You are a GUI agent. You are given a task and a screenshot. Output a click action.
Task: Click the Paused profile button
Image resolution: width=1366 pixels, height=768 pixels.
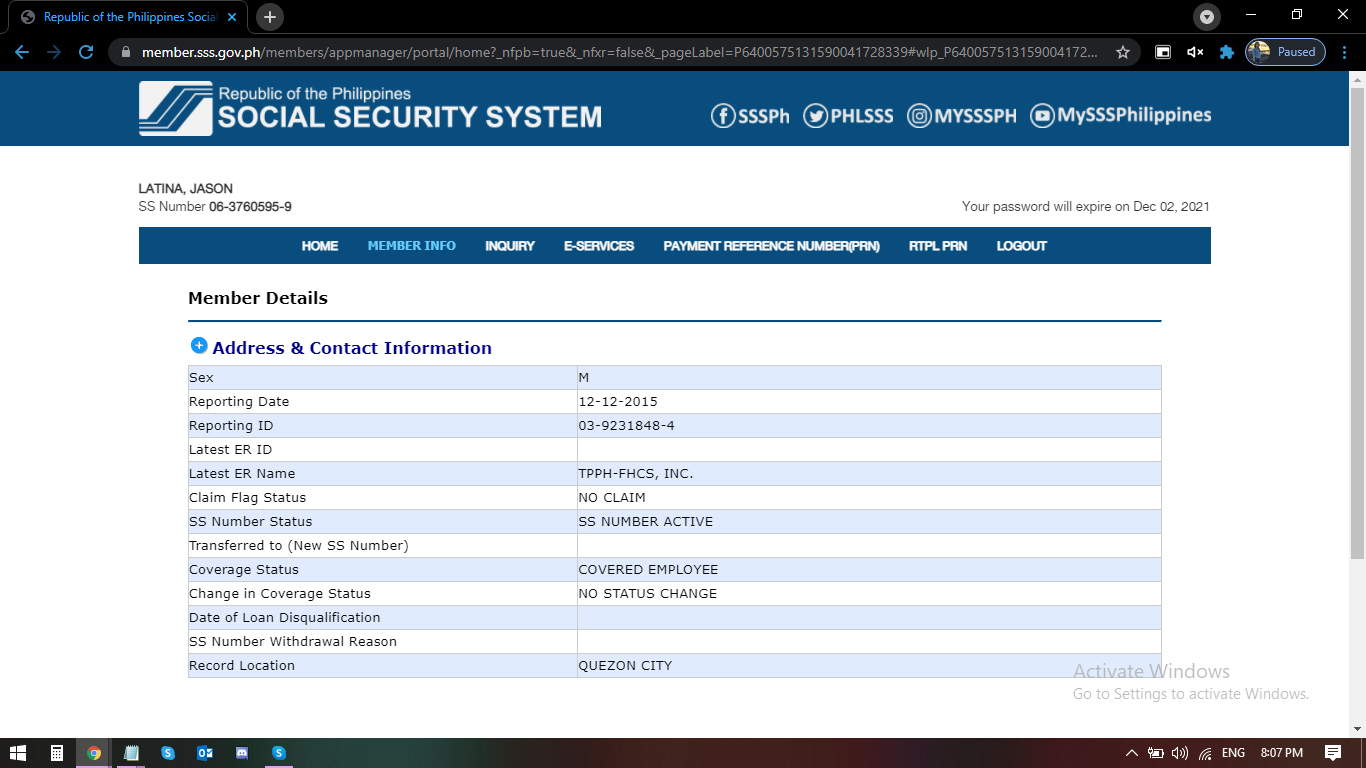tap(1285, 52)
